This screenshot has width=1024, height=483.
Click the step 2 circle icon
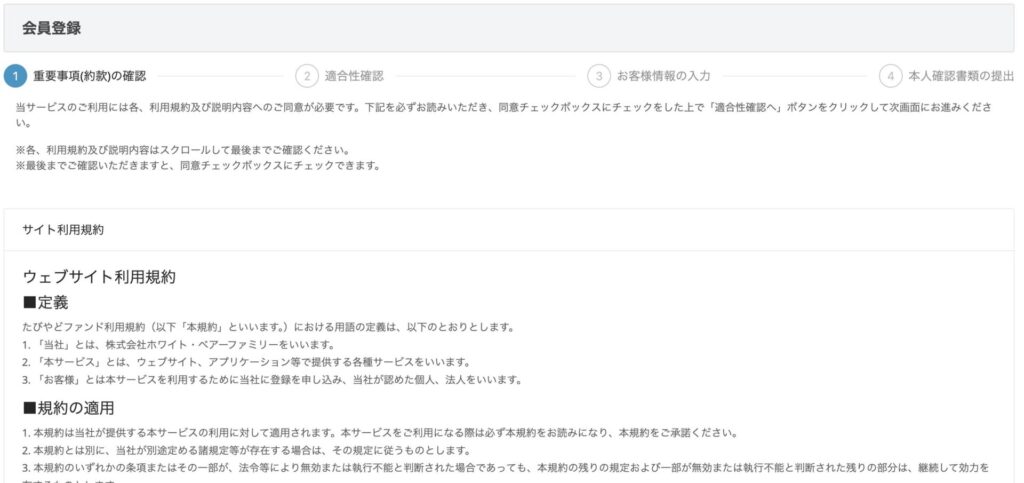307,76
